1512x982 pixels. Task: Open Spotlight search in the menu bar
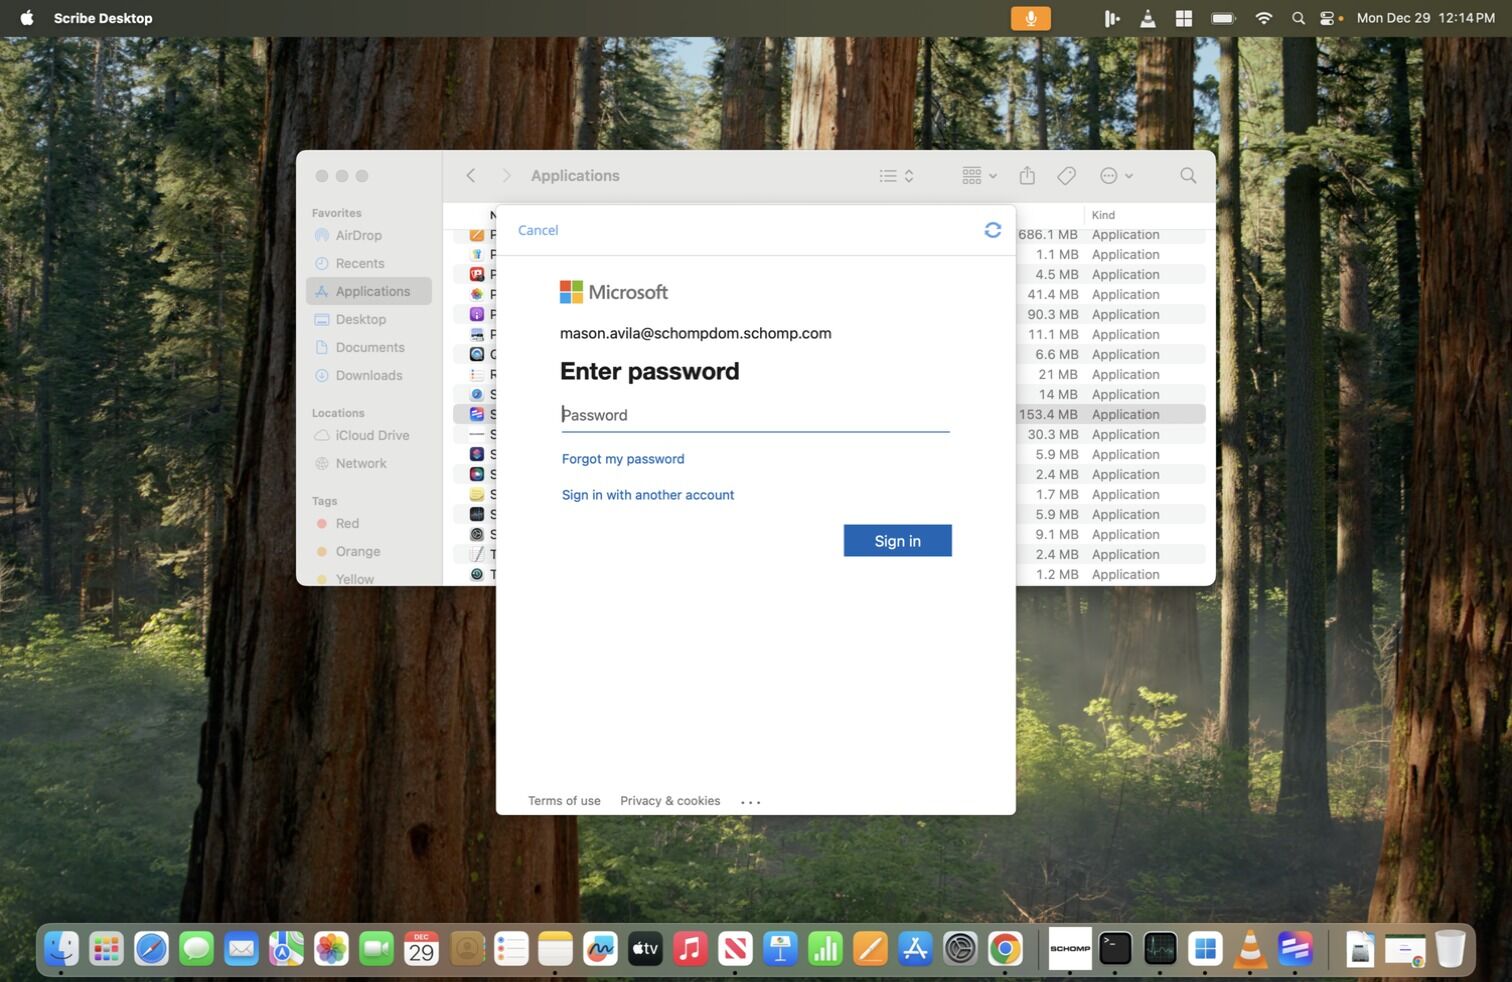[1298, 18]
